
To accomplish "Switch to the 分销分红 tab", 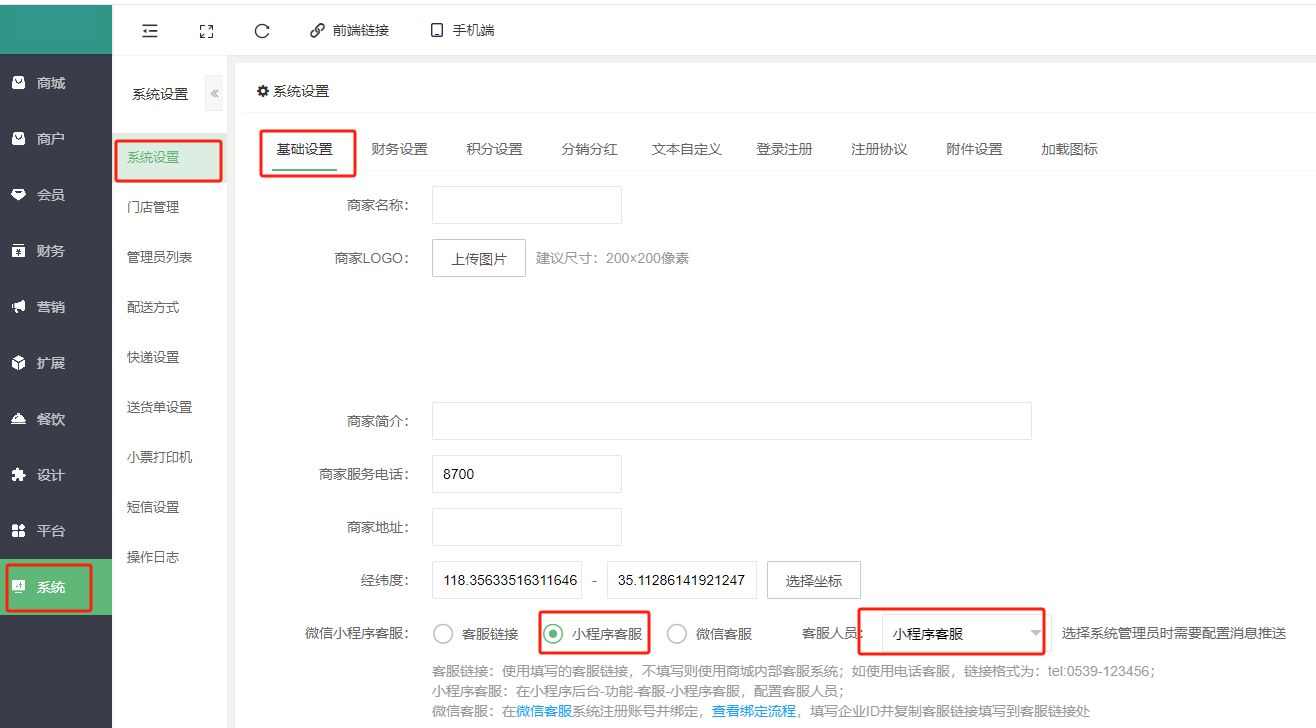I will [x=589, y=149].
